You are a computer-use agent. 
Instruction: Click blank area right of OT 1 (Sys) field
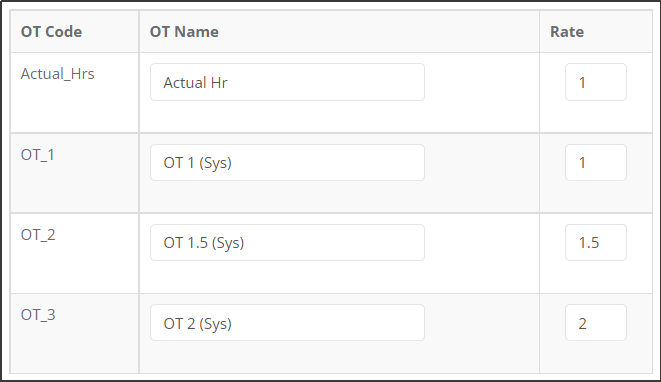(481, 163)
